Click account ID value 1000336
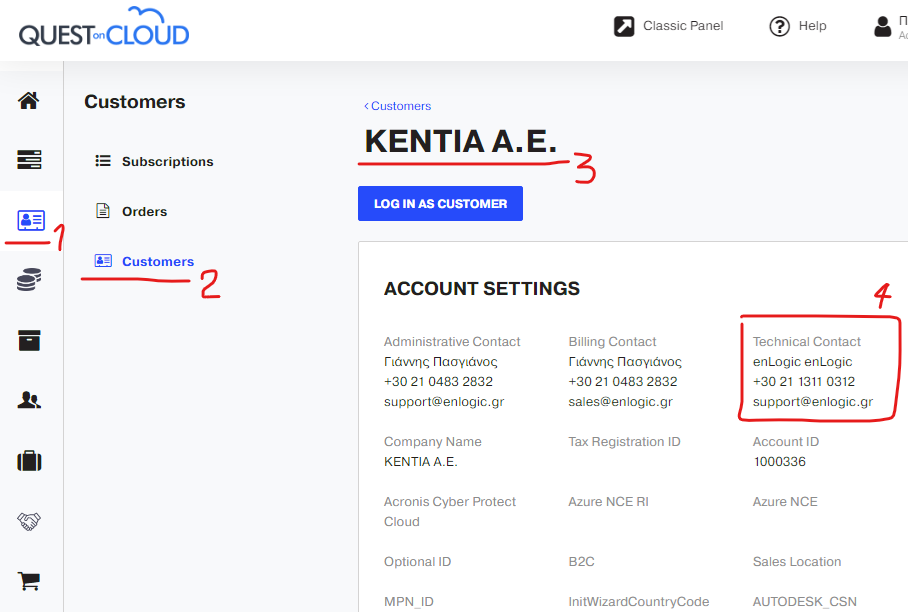This screenshot has height=612, width=908. point(779,461)
